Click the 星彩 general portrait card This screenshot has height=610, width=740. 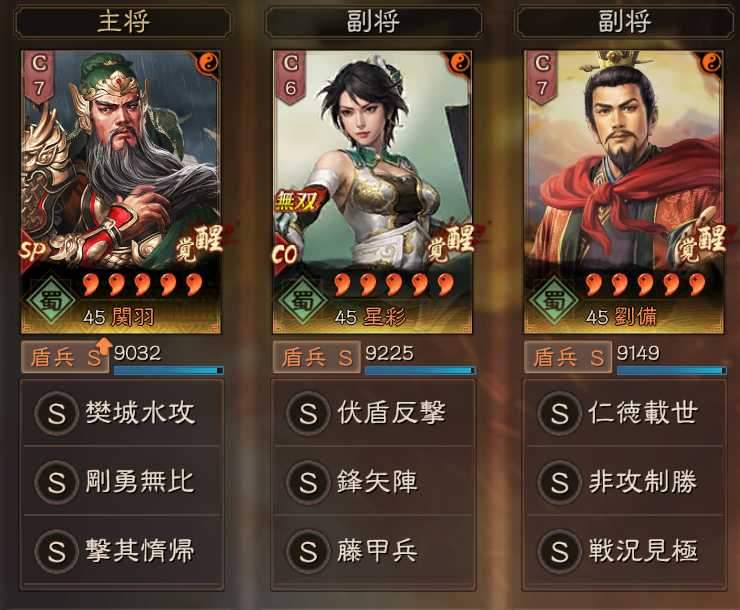pyautogui.click(x=372, y=192)
